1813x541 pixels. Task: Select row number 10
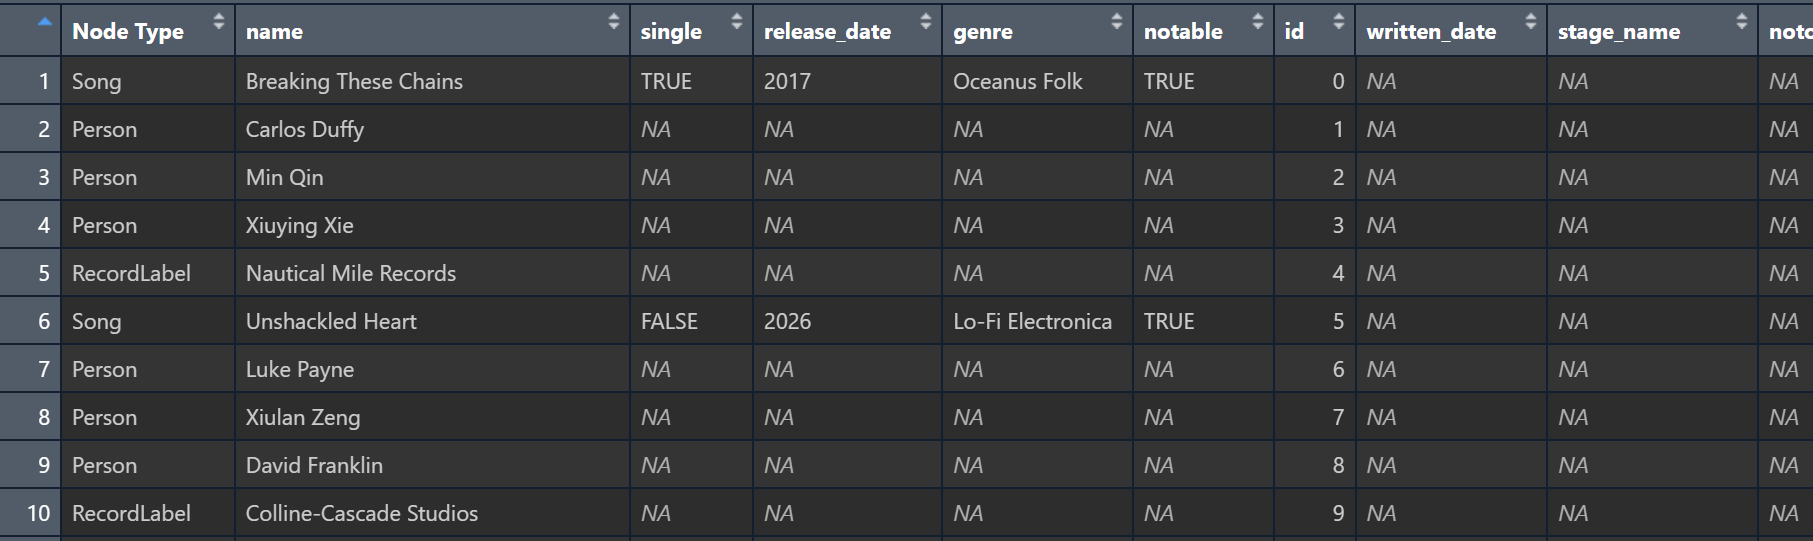[31, 513]
